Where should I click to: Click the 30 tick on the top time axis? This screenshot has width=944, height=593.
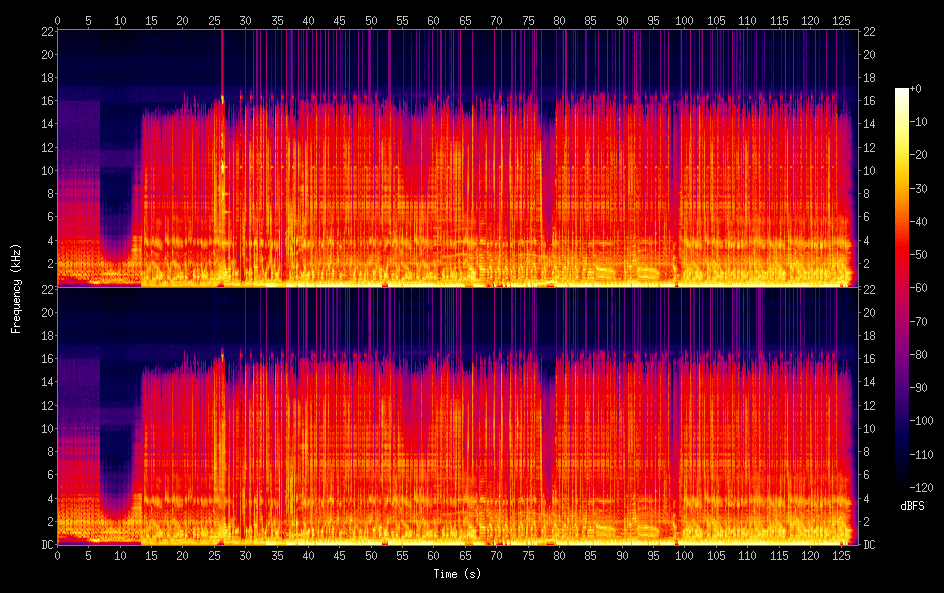pos(245,20)
